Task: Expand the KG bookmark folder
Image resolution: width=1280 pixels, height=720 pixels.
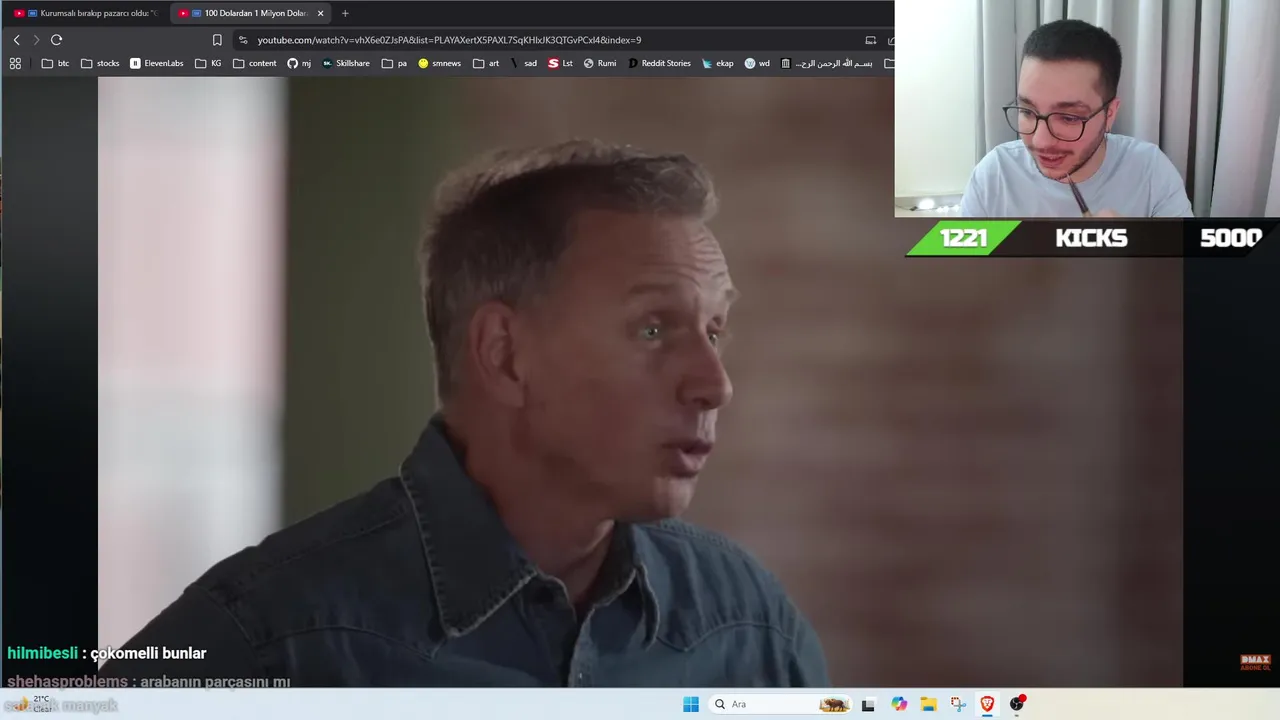Action: click(209, 63)
